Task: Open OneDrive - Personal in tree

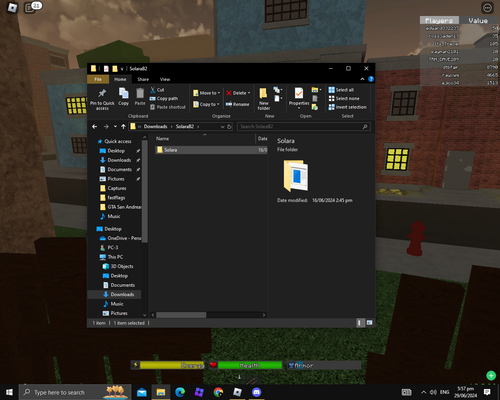Action: point(120,238)
